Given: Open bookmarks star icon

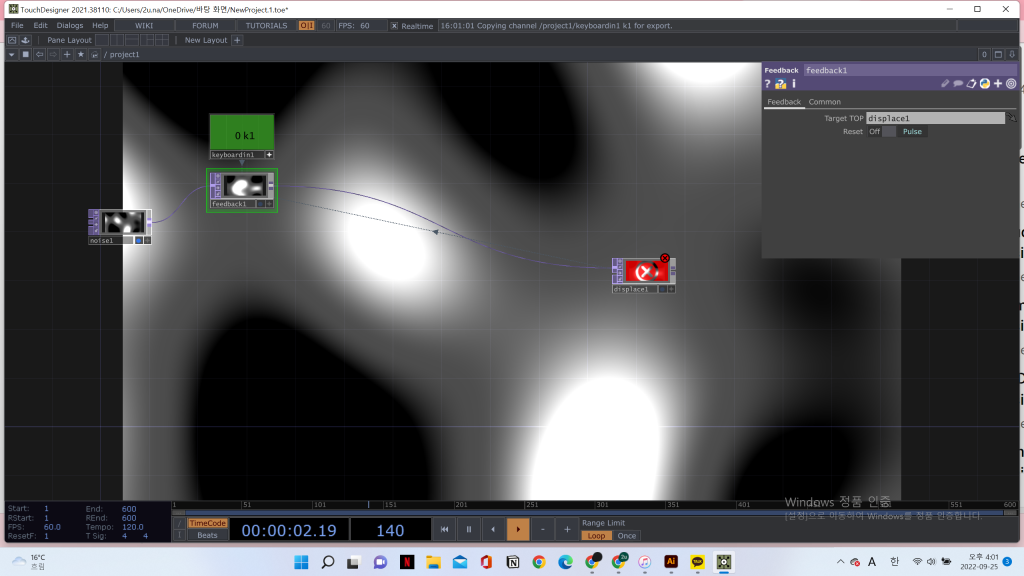Looking at the screenshot, I should click(x=81, y=54).
